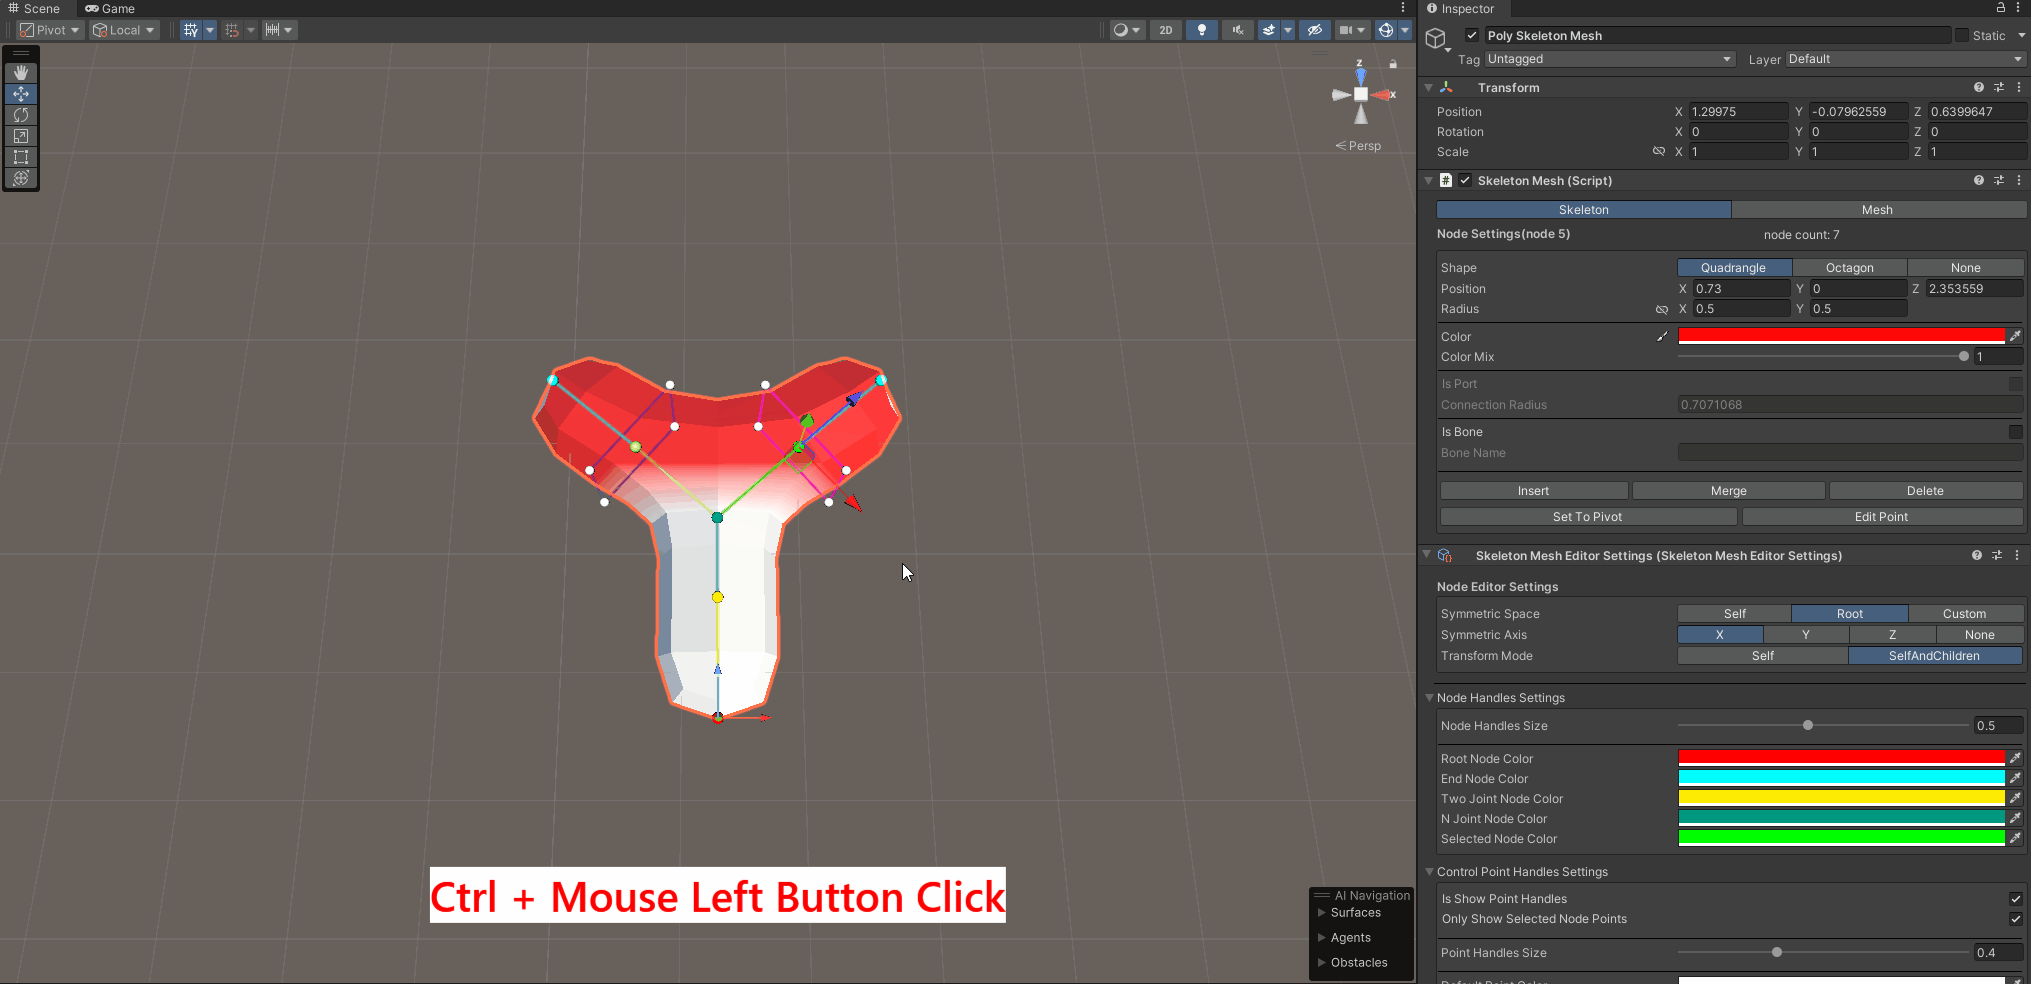Screen dimensions: 2031x984
Task: Open the Tag dropdown
Action: pos(1608,59)
